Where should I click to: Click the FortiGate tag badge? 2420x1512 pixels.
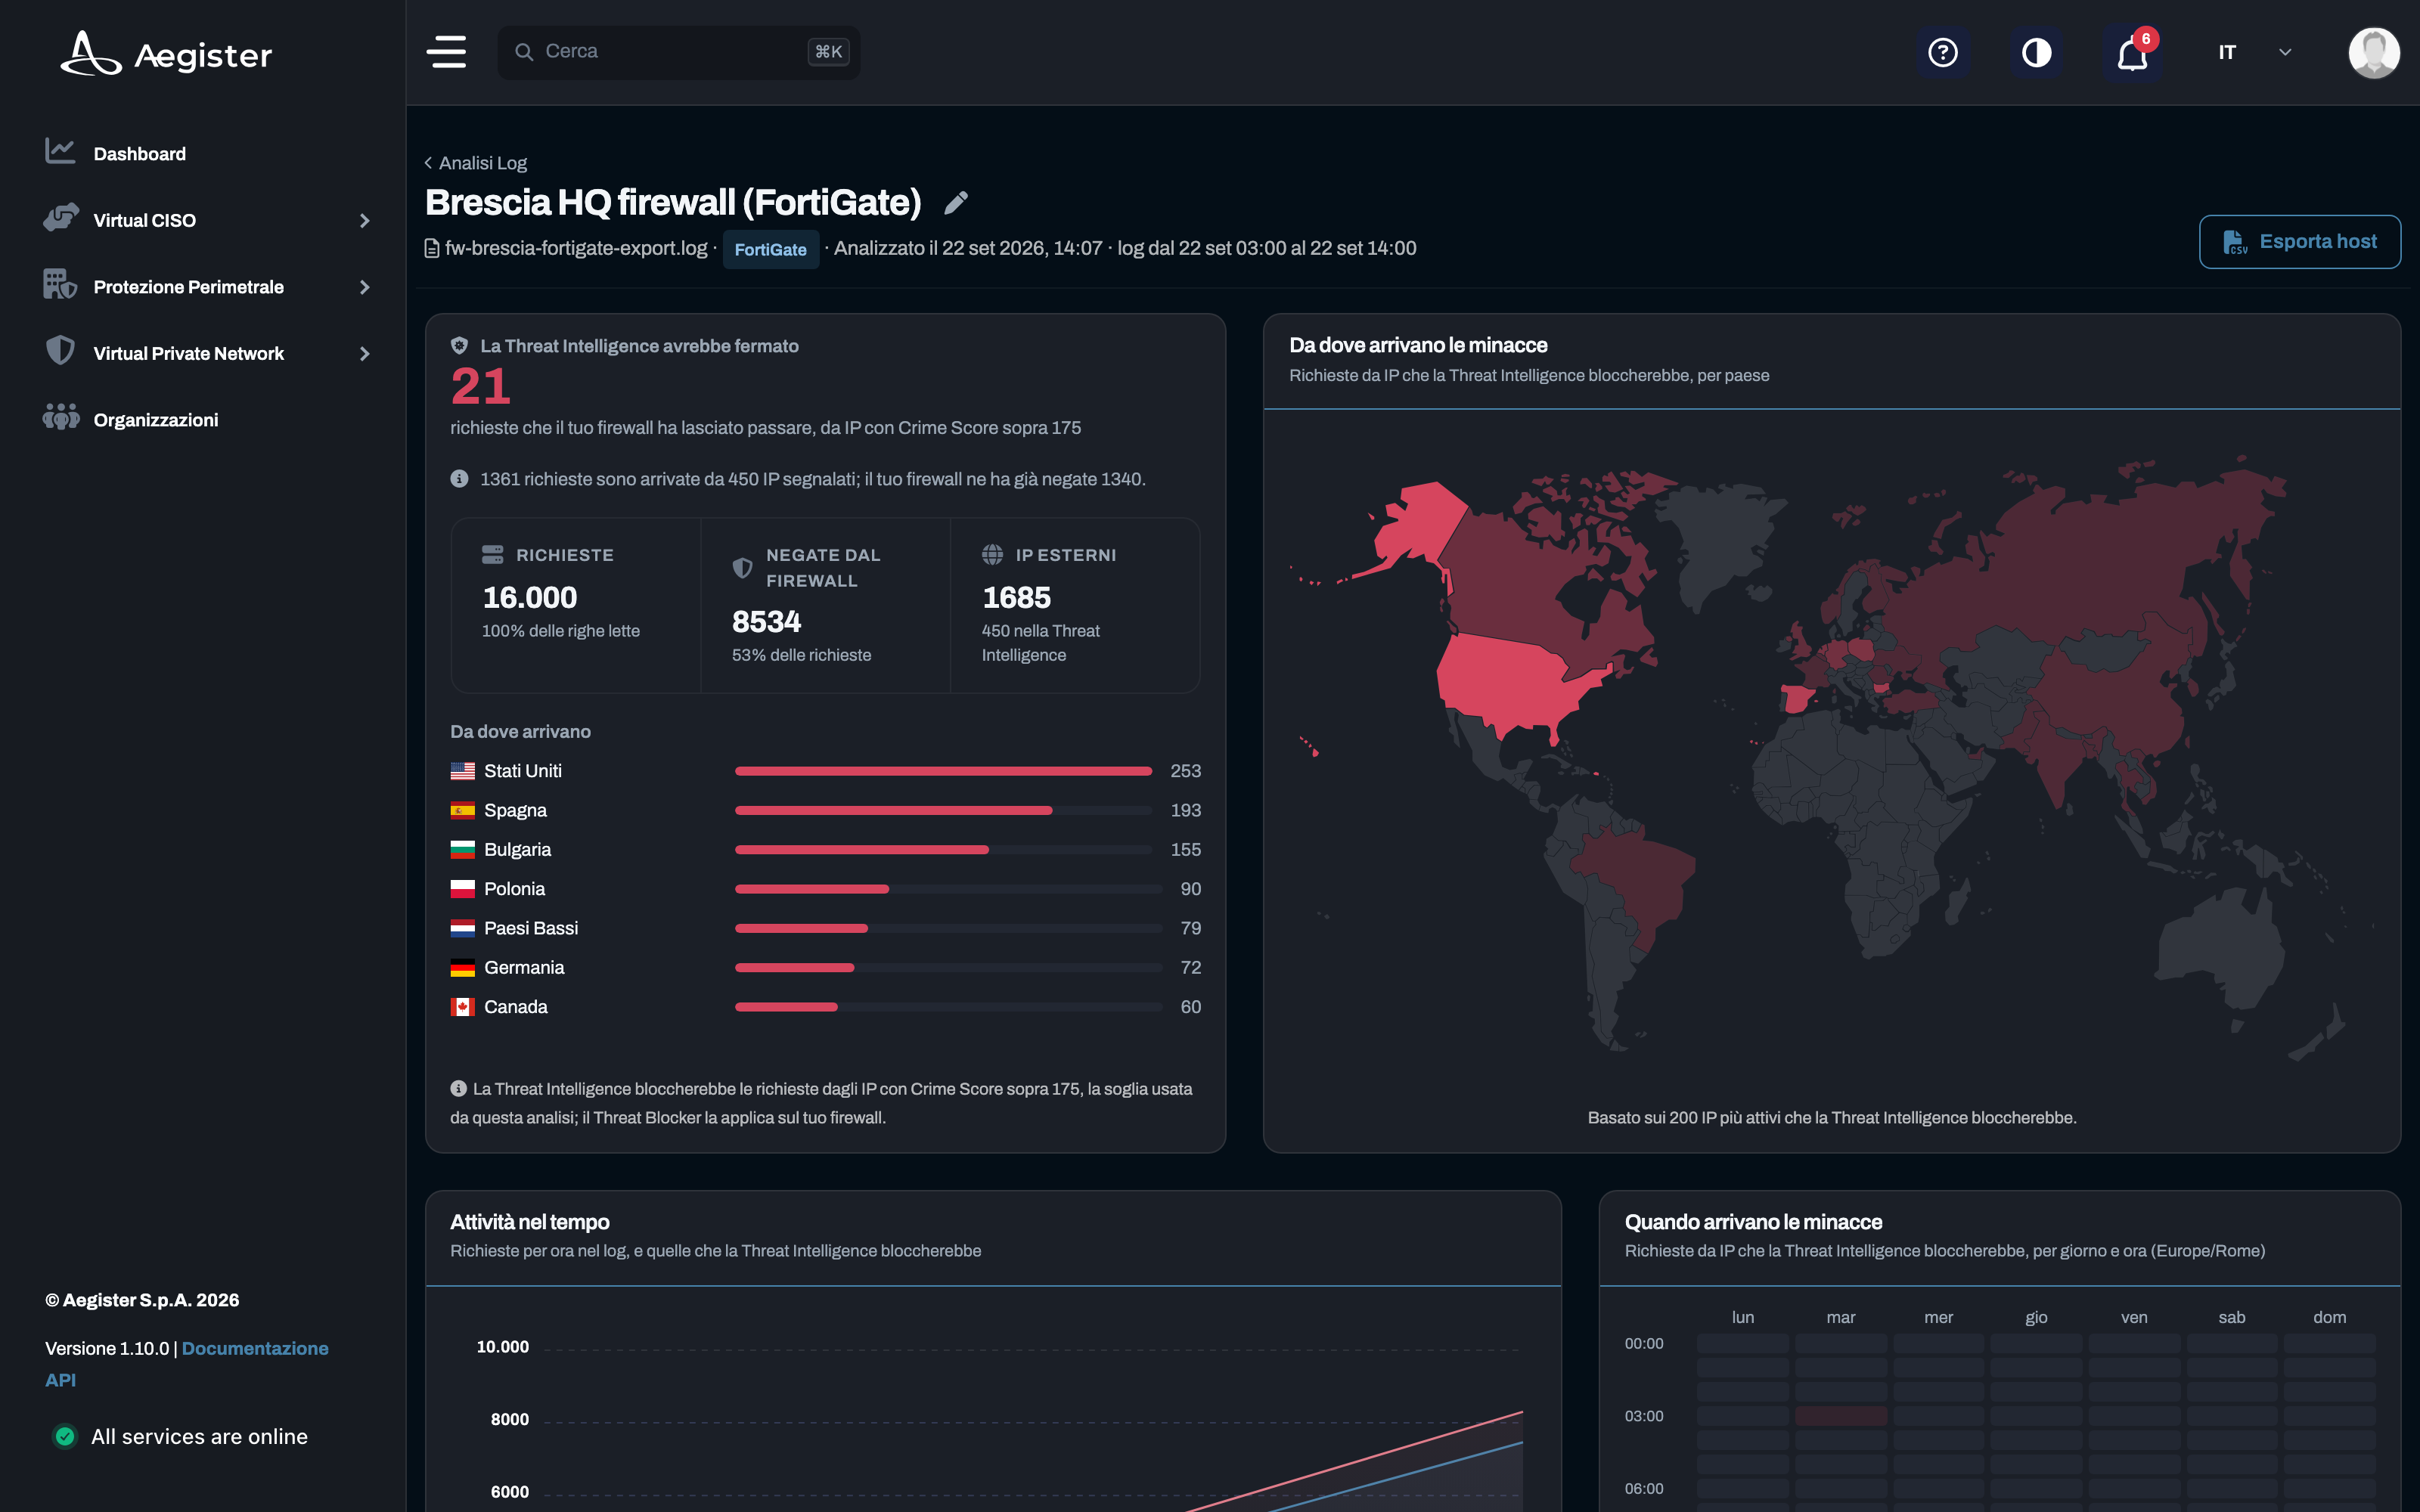pos(770,249)
